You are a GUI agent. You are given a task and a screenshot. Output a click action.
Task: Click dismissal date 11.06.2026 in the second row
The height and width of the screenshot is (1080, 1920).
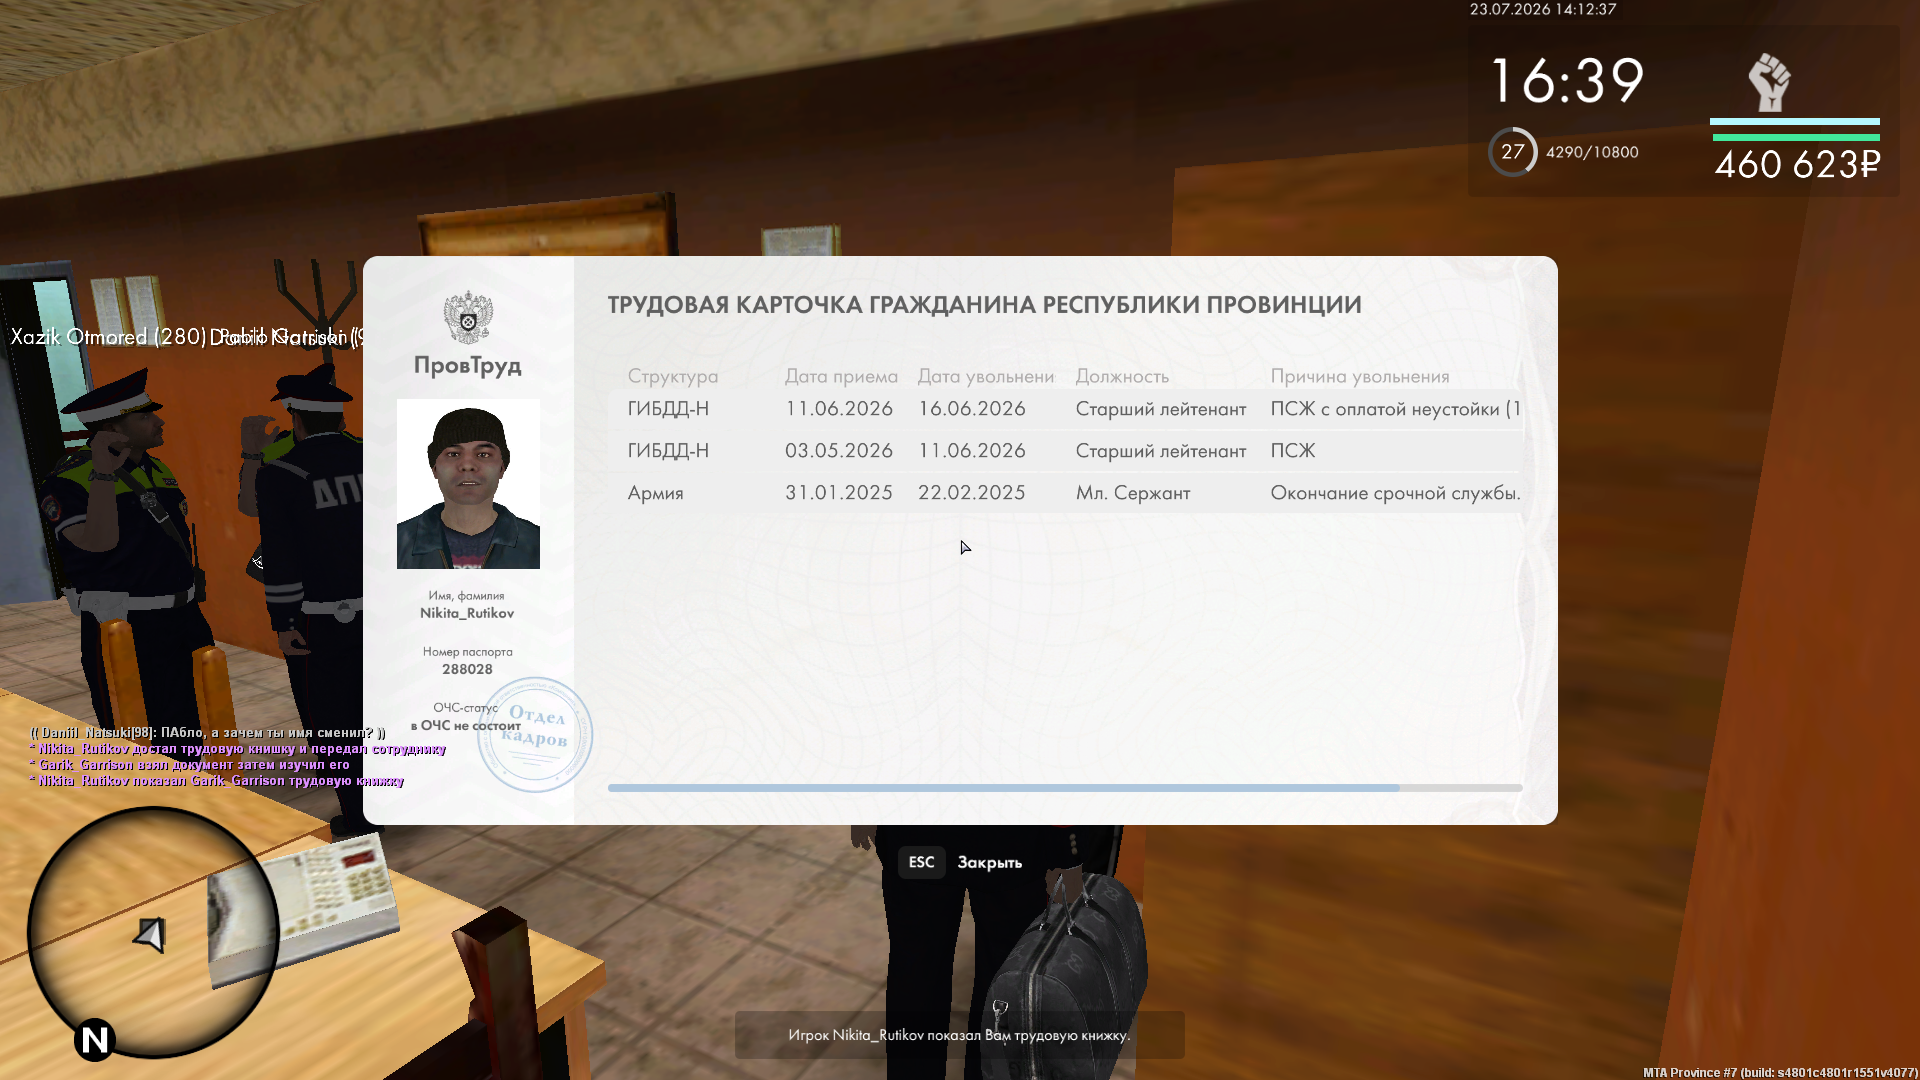pos(972,451)
